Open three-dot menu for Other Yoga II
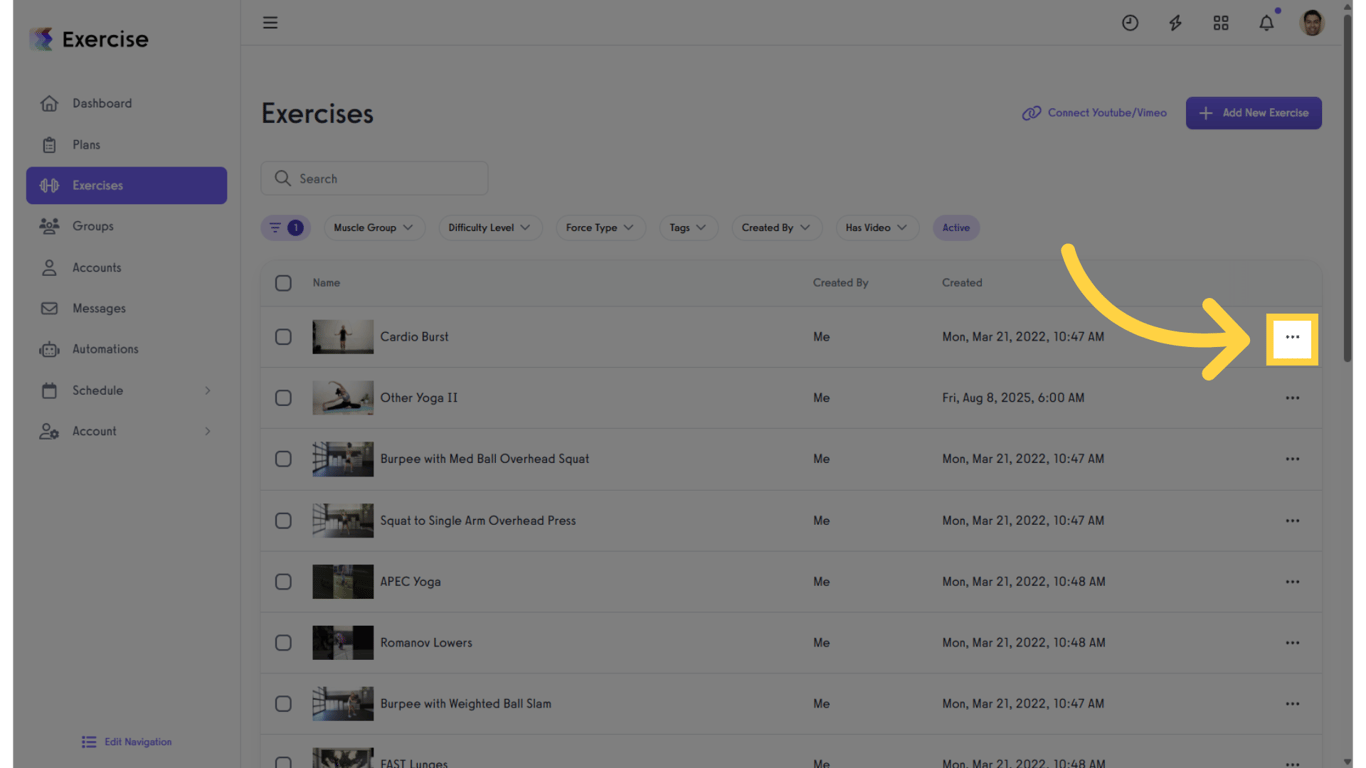This screenshot has width=1366, height=768. 1292,398
